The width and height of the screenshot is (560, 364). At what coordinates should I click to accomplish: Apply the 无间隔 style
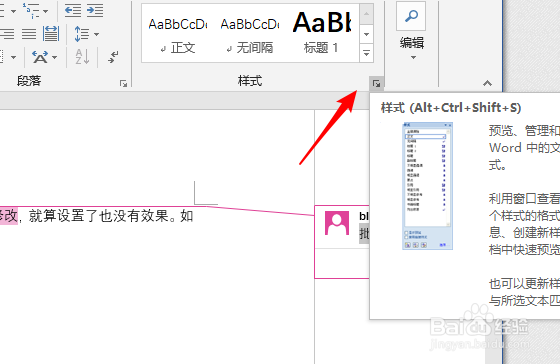point(250,33)
